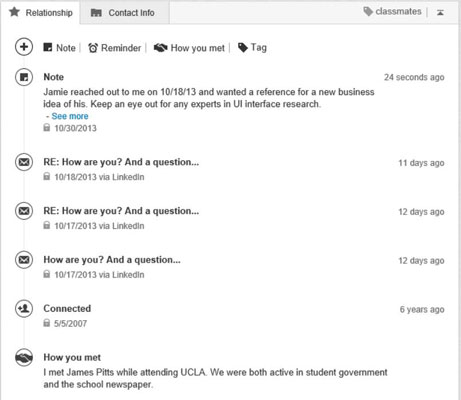Click the How you met description text
461x400 pixels.
215,378
